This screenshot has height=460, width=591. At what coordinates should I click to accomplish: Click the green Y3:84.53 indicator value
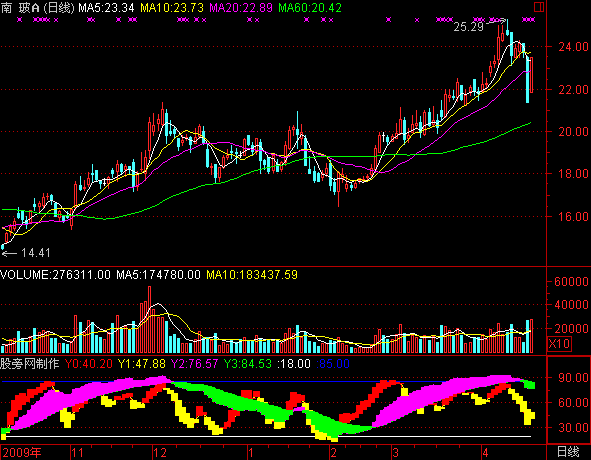[x=248, y=364]
